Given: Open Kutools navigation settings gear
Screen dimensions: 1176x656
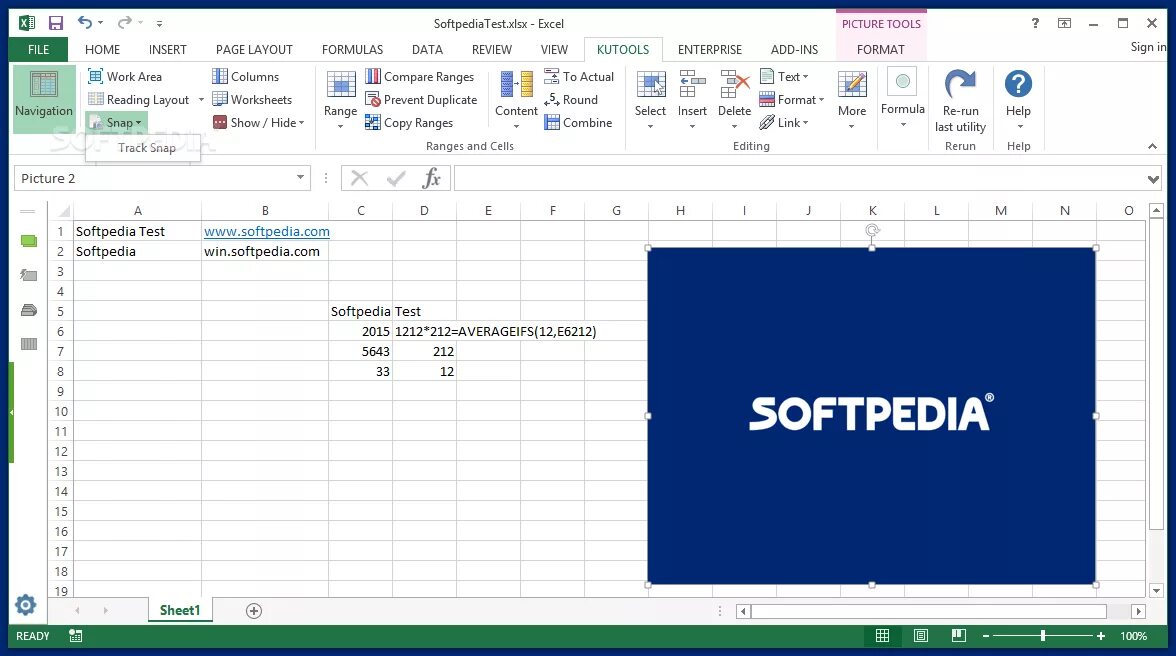Looking at the screenshot, I should 26,605.
